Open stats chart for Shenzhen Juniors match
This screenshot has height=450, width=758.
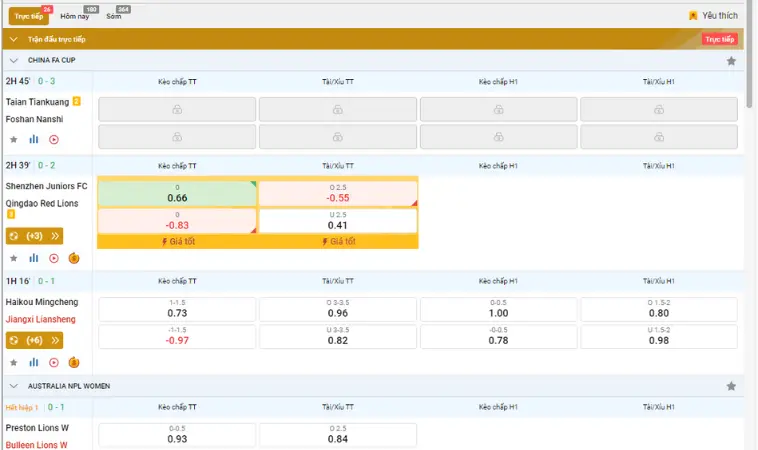tap(34, 258)
